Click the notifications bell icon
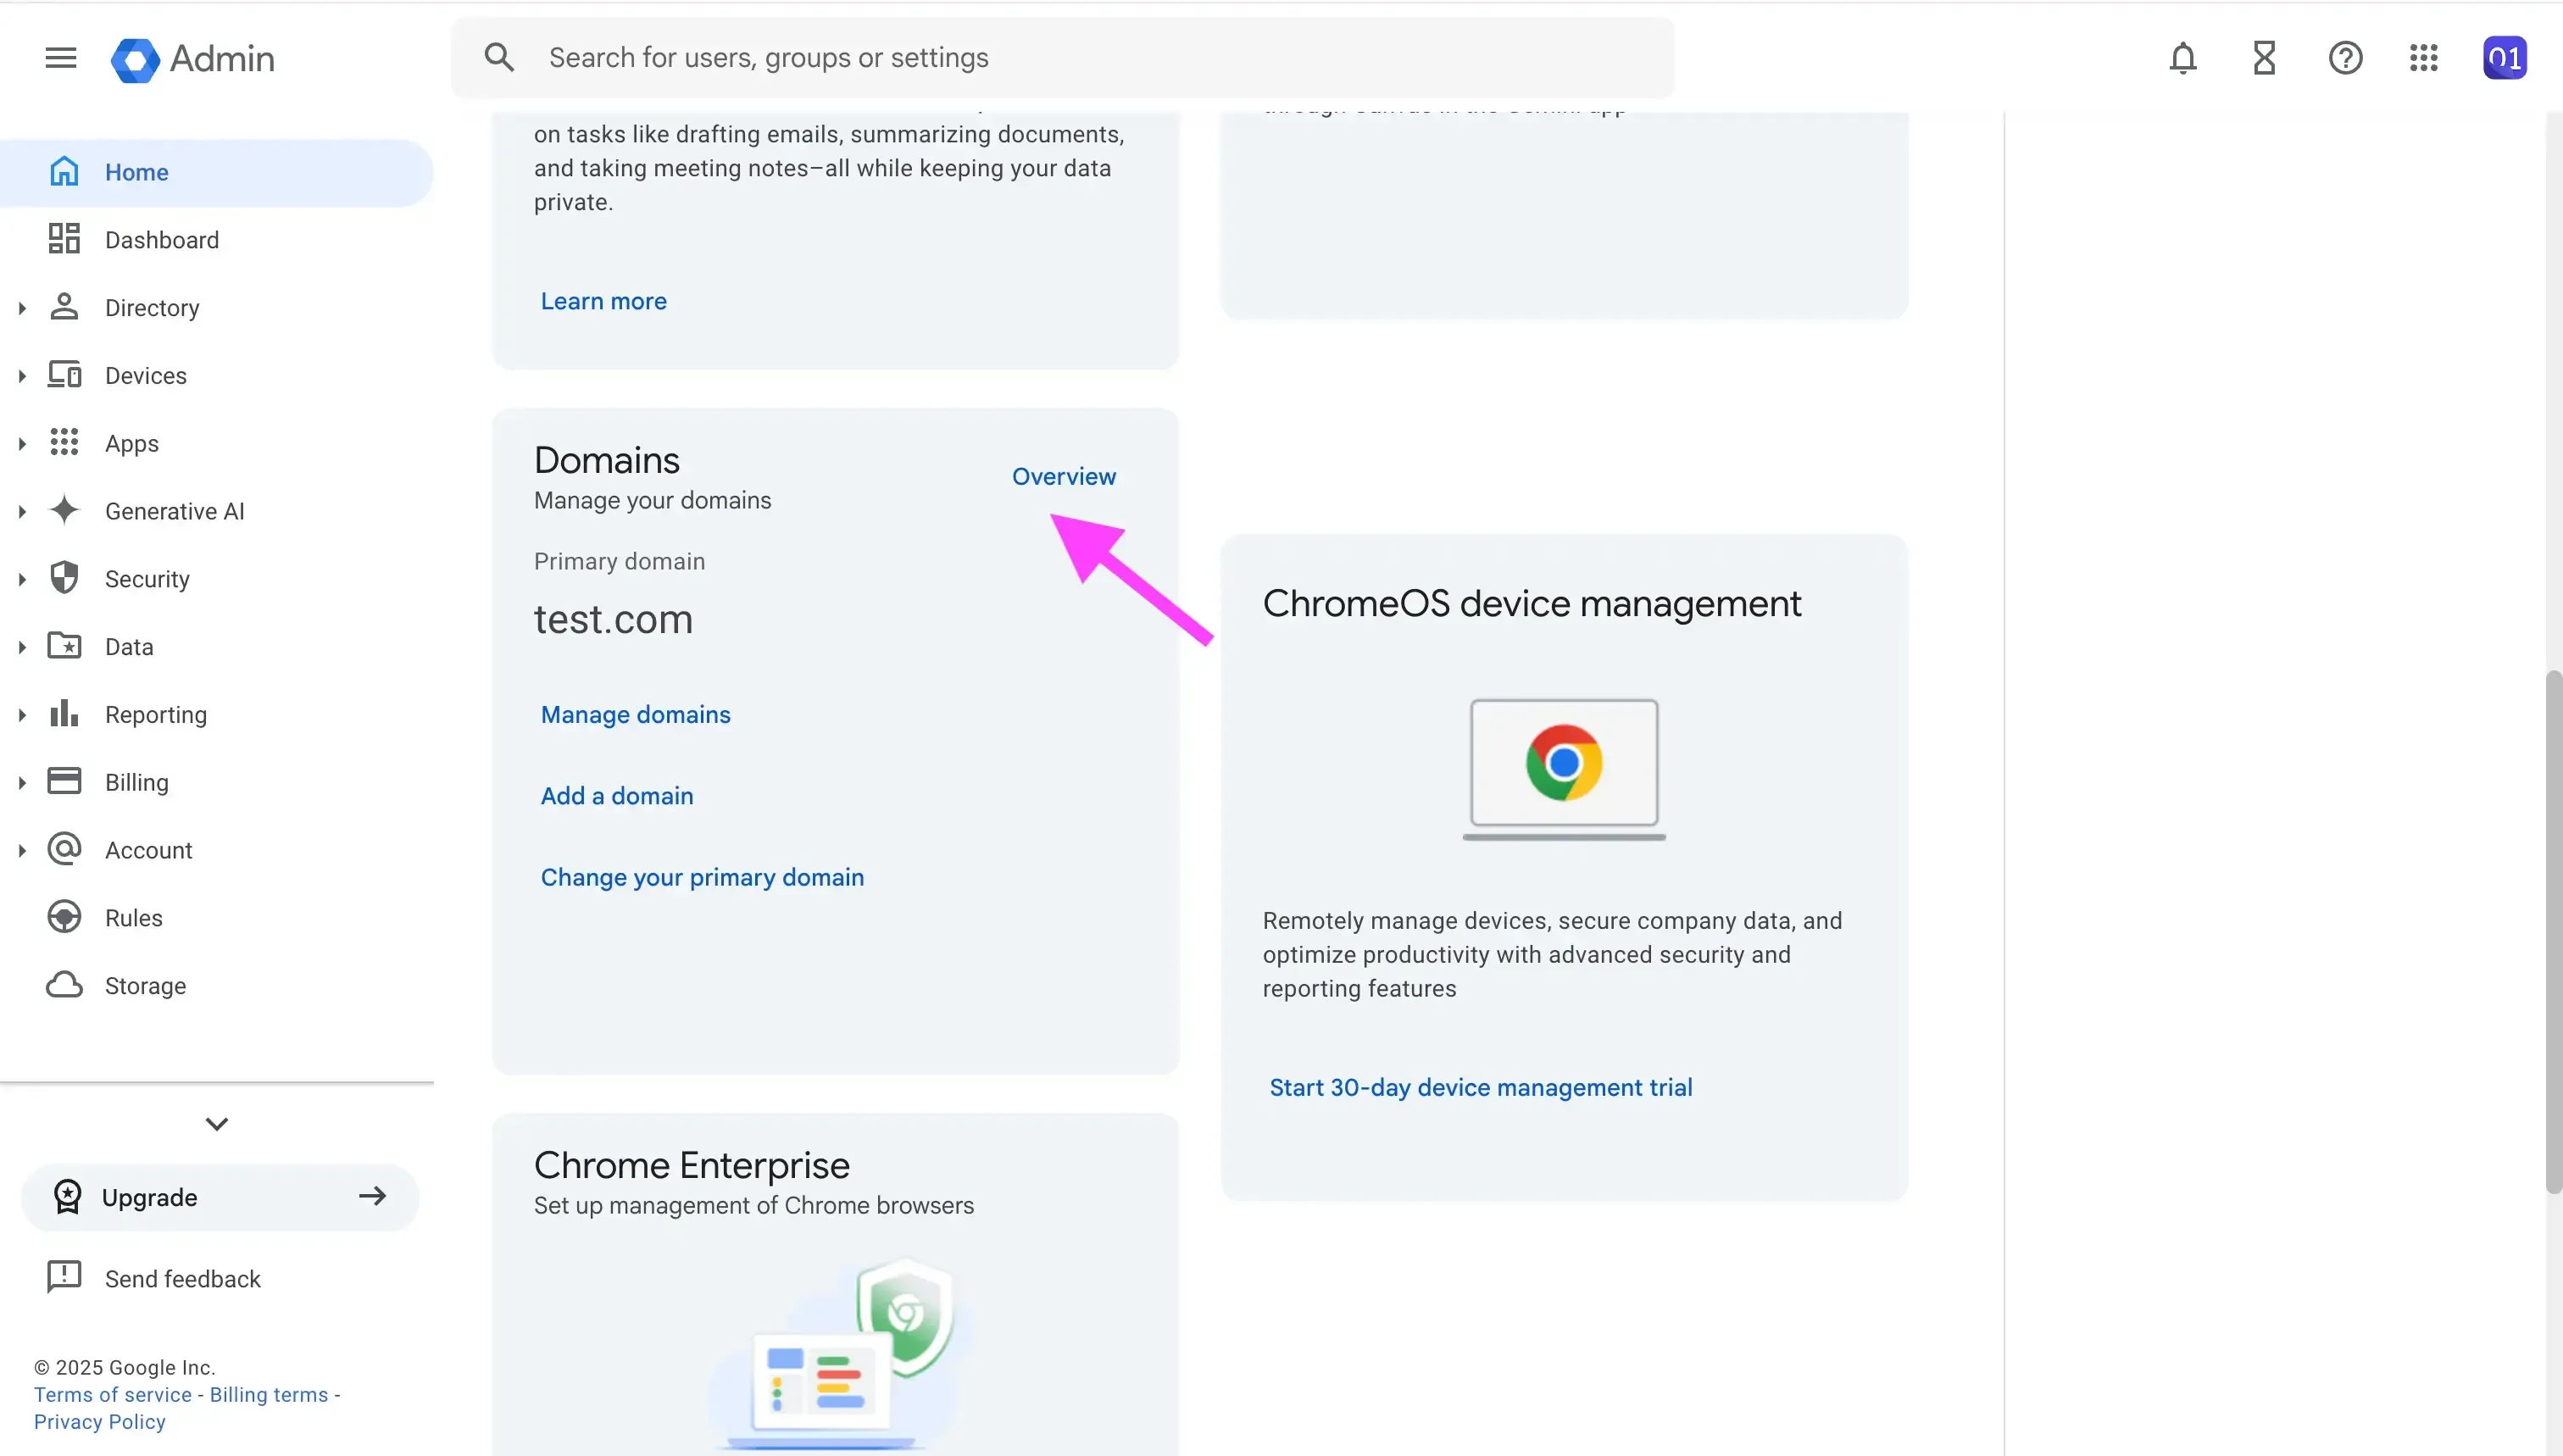 2183,57
